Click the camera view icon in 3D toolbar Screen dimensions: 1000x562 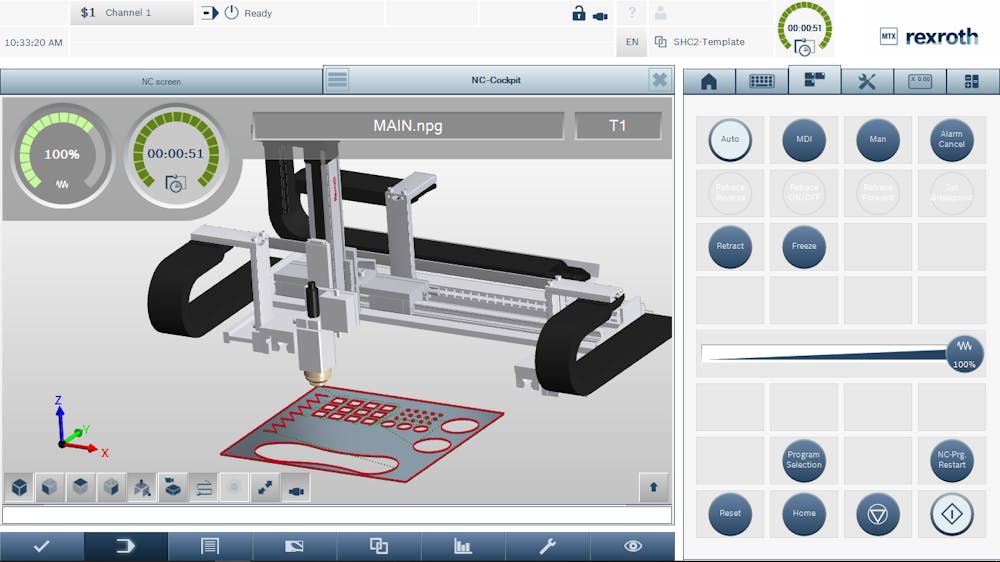pyautogui.click(x=295, y=488)
